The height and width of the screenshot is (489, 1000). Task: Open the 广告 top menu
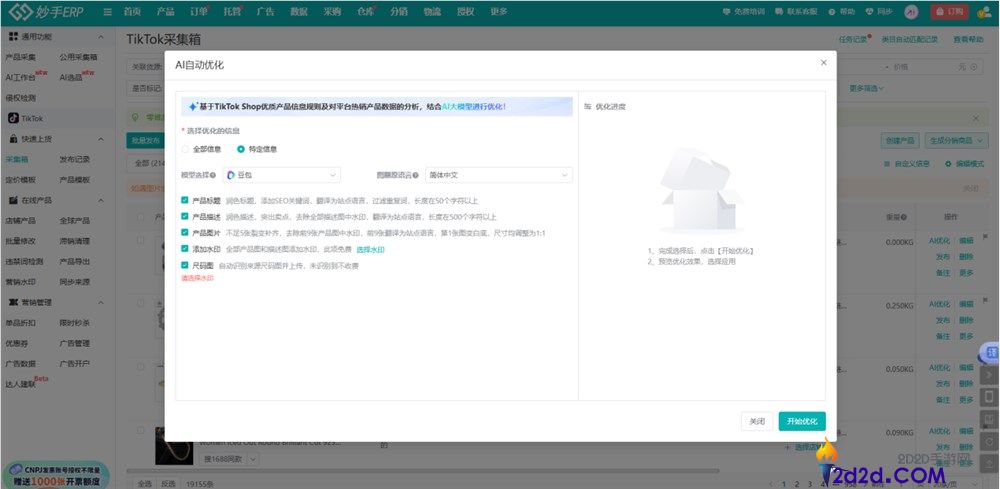click(265, 11)
